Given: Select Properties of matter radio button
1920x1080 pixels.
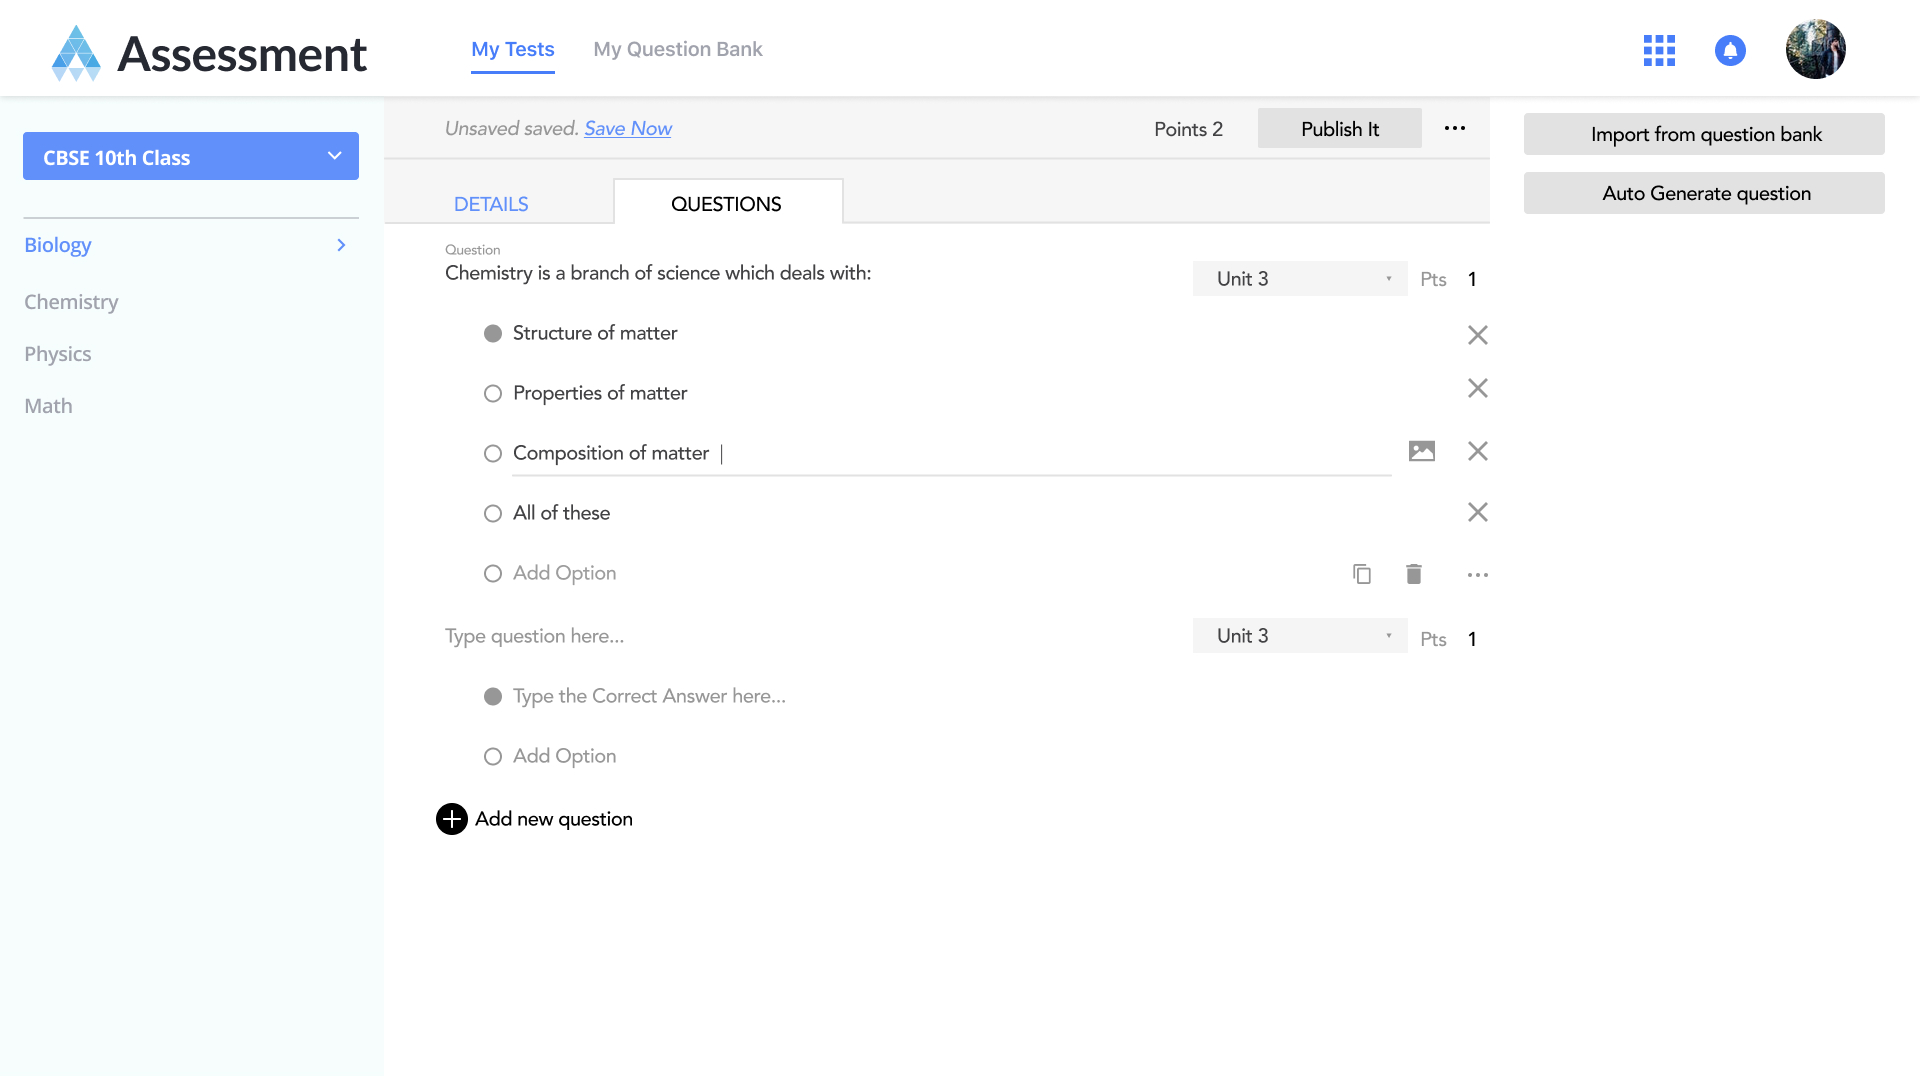Looking at the screenshot, I should pos(493,394).
